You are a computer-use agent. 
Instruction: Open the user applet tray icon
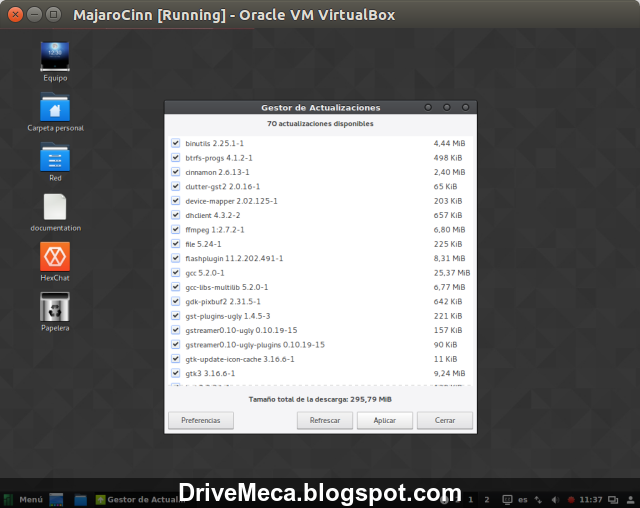[631, 500]
